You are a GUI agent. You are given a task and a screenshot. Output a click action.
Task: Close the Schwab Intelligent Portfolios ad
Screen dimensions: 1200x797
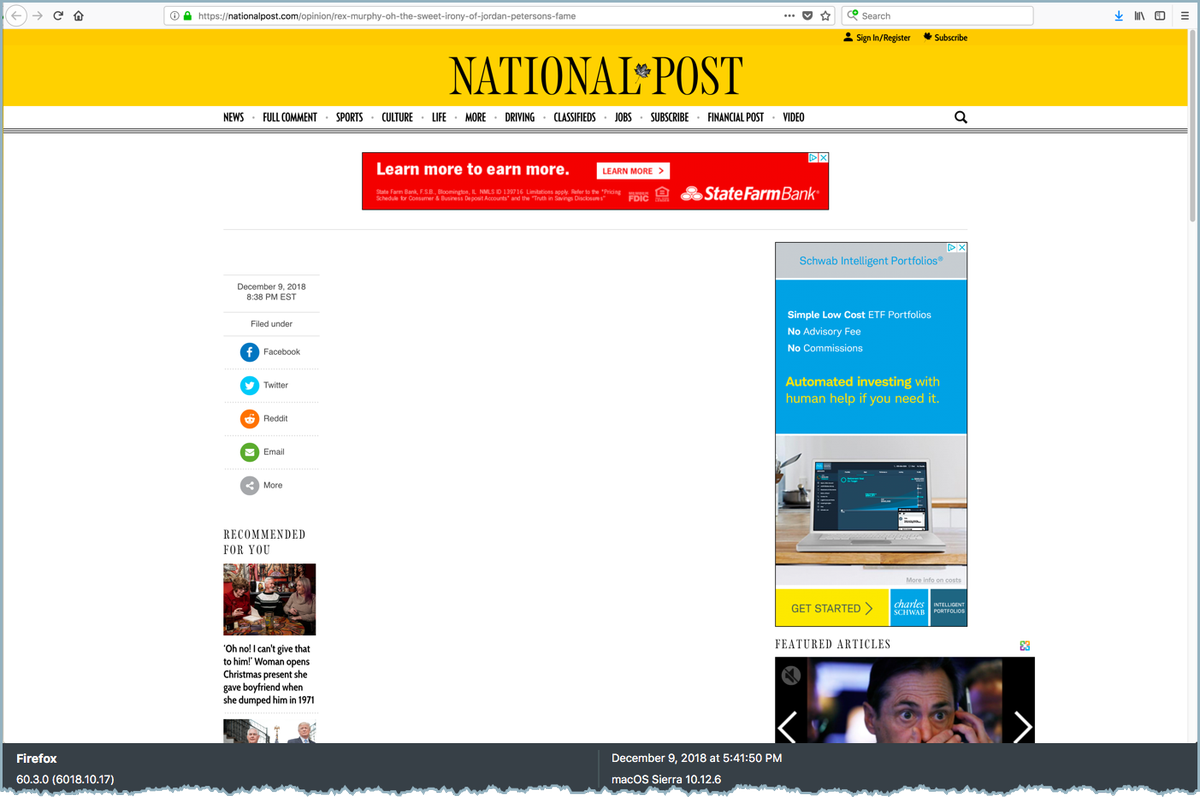pos(962,247)
